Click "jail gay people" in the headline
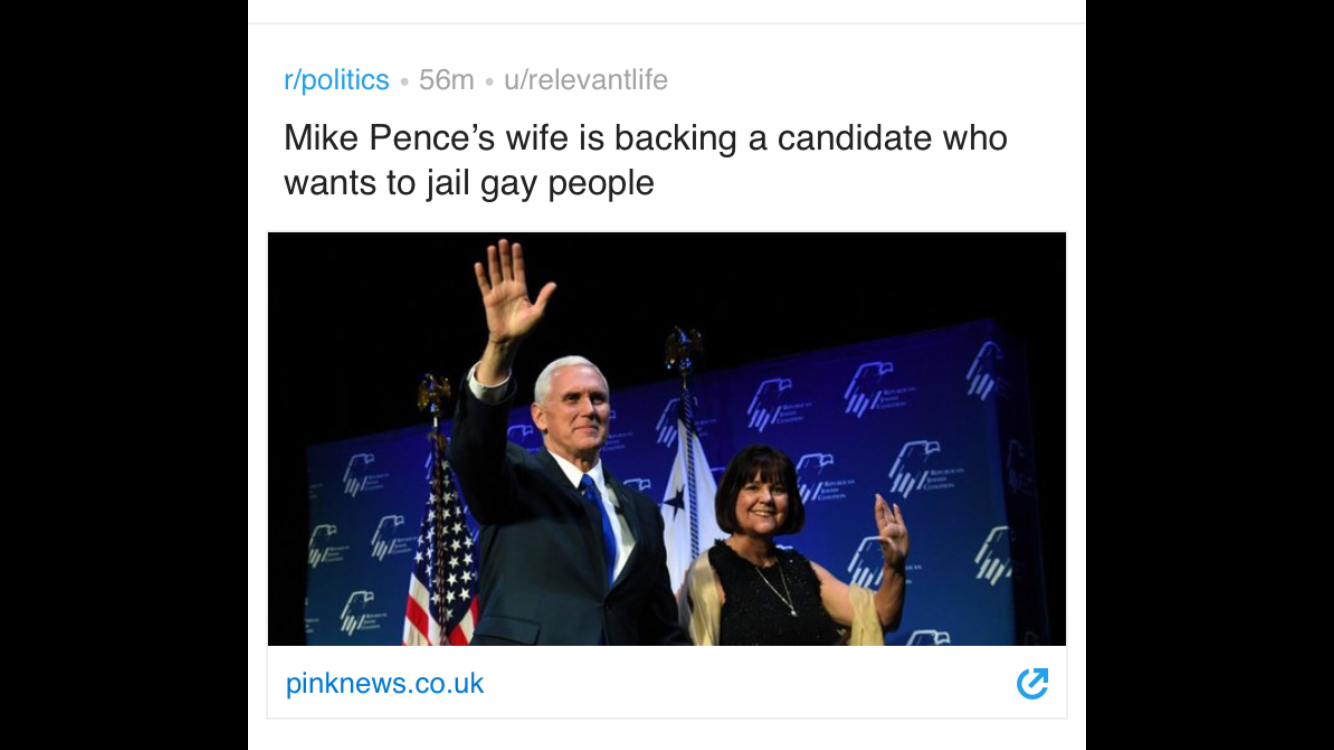The width and height of the screenshot is (1334, 750). point(540,184)
